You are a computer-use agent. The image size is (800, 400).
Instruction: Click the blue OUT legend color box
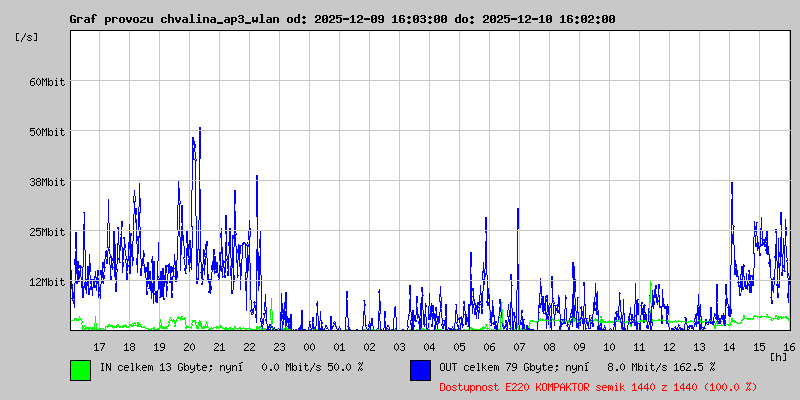pyautogui.click(x=420, y=369)
